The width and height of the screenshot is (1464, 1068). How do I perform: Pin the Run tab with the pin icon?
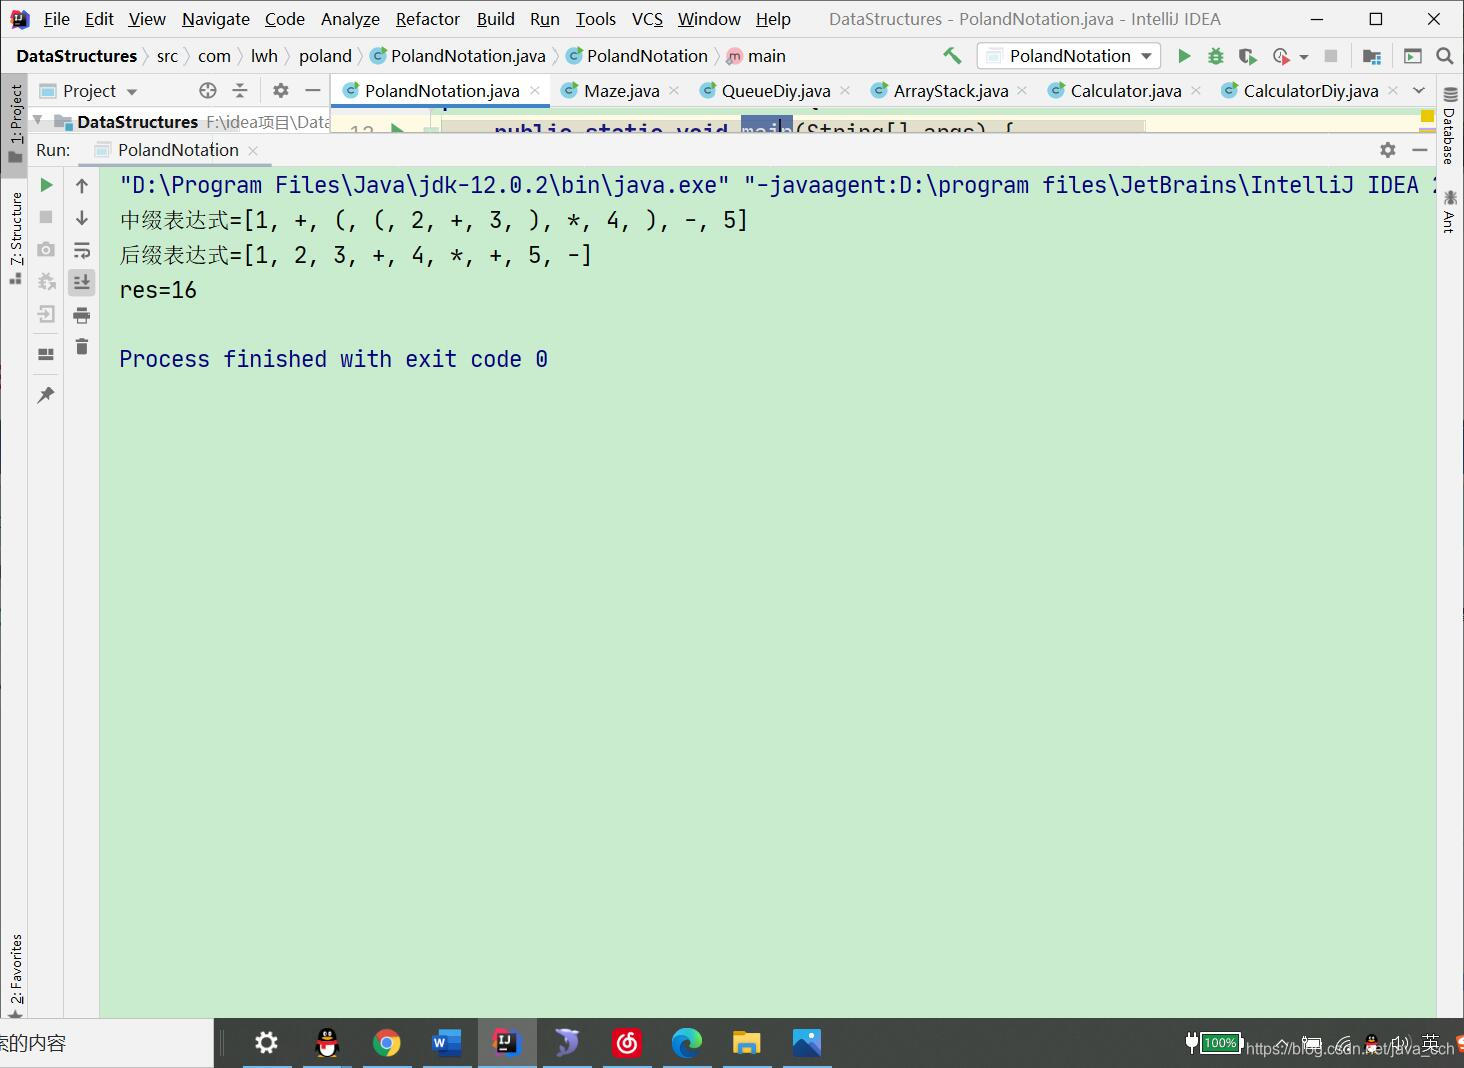pyautogui.click(x=46, y=395)
